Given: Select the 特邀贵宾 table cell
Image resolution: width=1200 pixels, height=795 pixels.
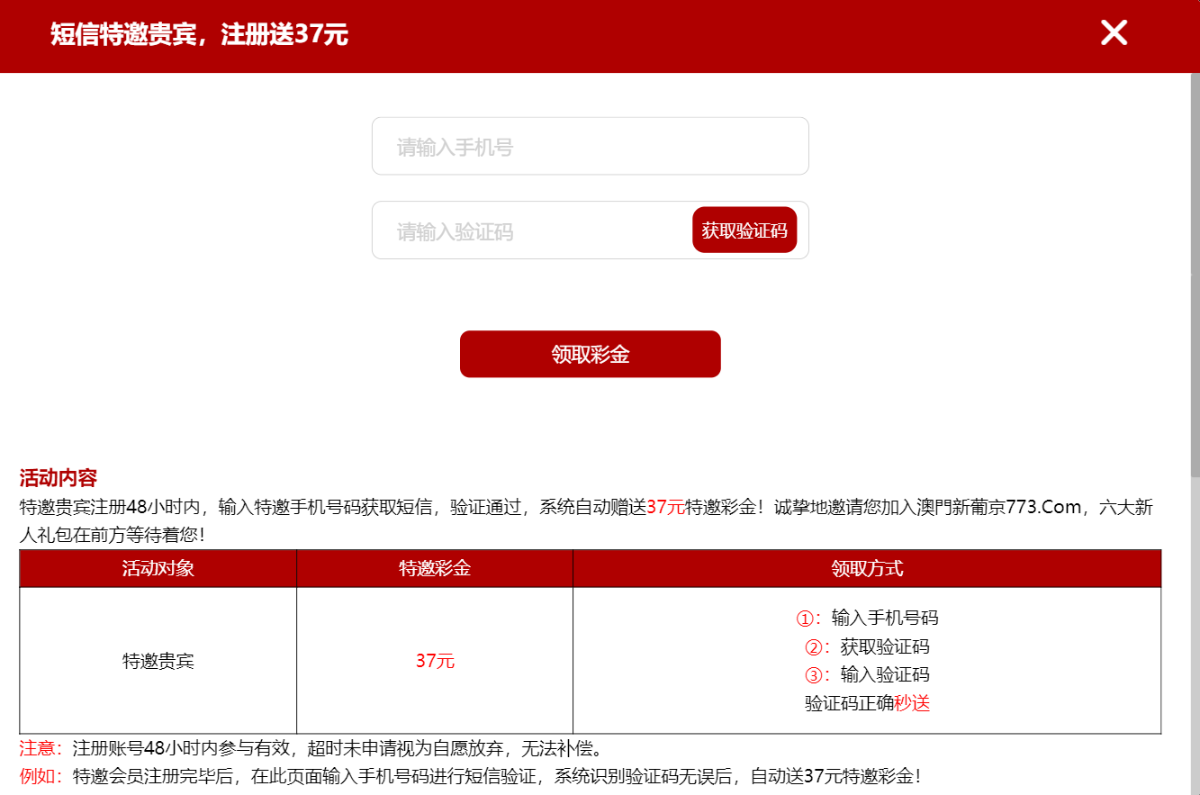Looking at the screenshot, I should [x=158, y=661].
